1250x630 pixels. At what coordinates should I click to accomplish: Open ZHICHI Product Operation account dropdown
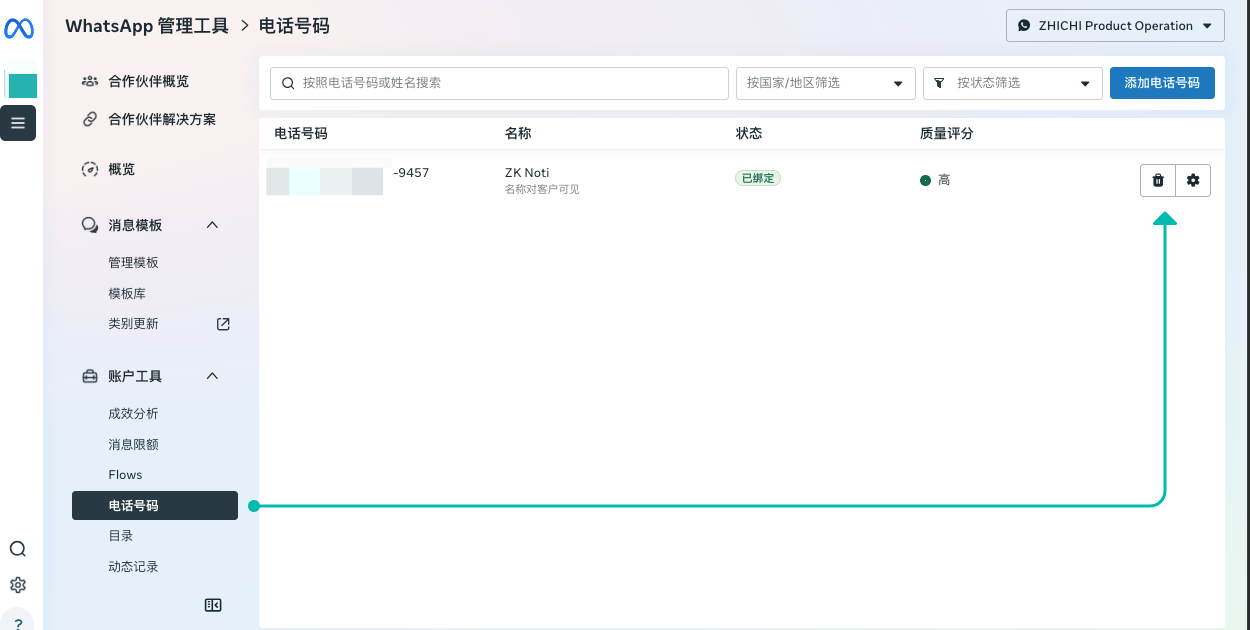1115,26
